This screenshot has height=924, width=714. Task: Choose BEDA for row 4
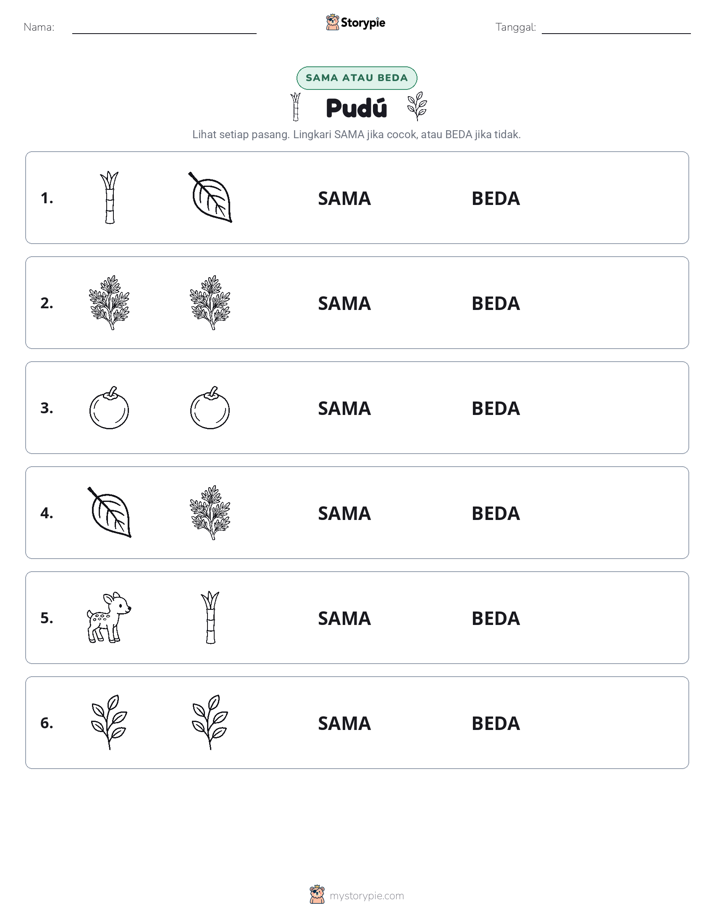pos(496,513)
